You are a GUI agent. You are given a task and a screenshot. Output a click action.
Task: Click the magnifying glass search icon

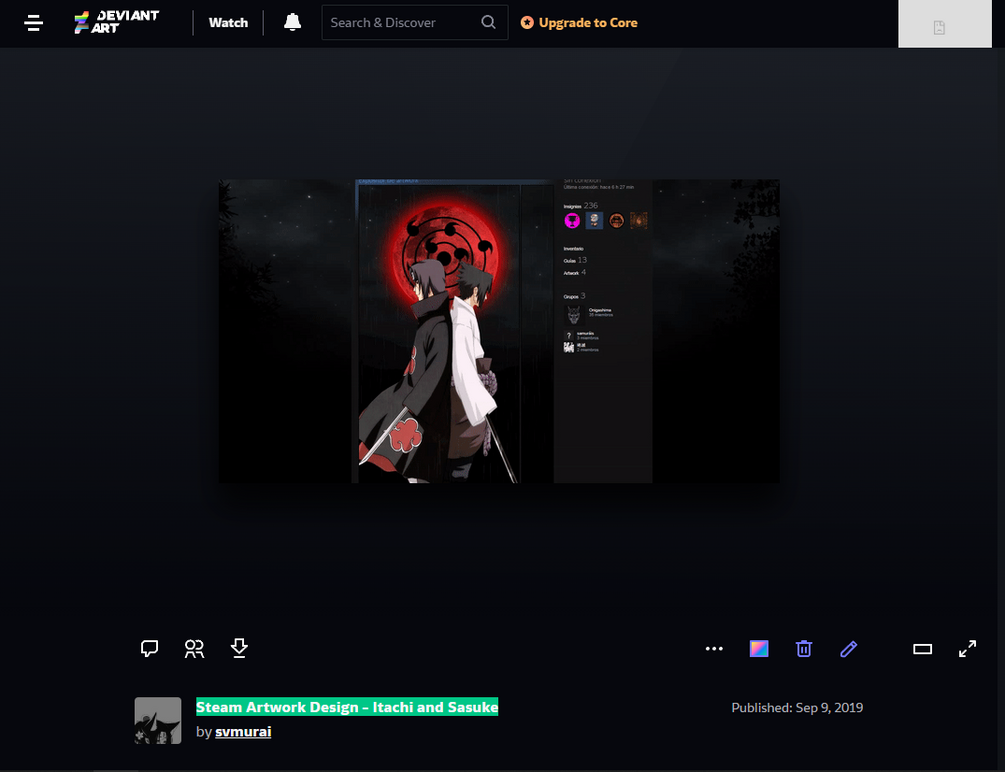tap(488, 22)
